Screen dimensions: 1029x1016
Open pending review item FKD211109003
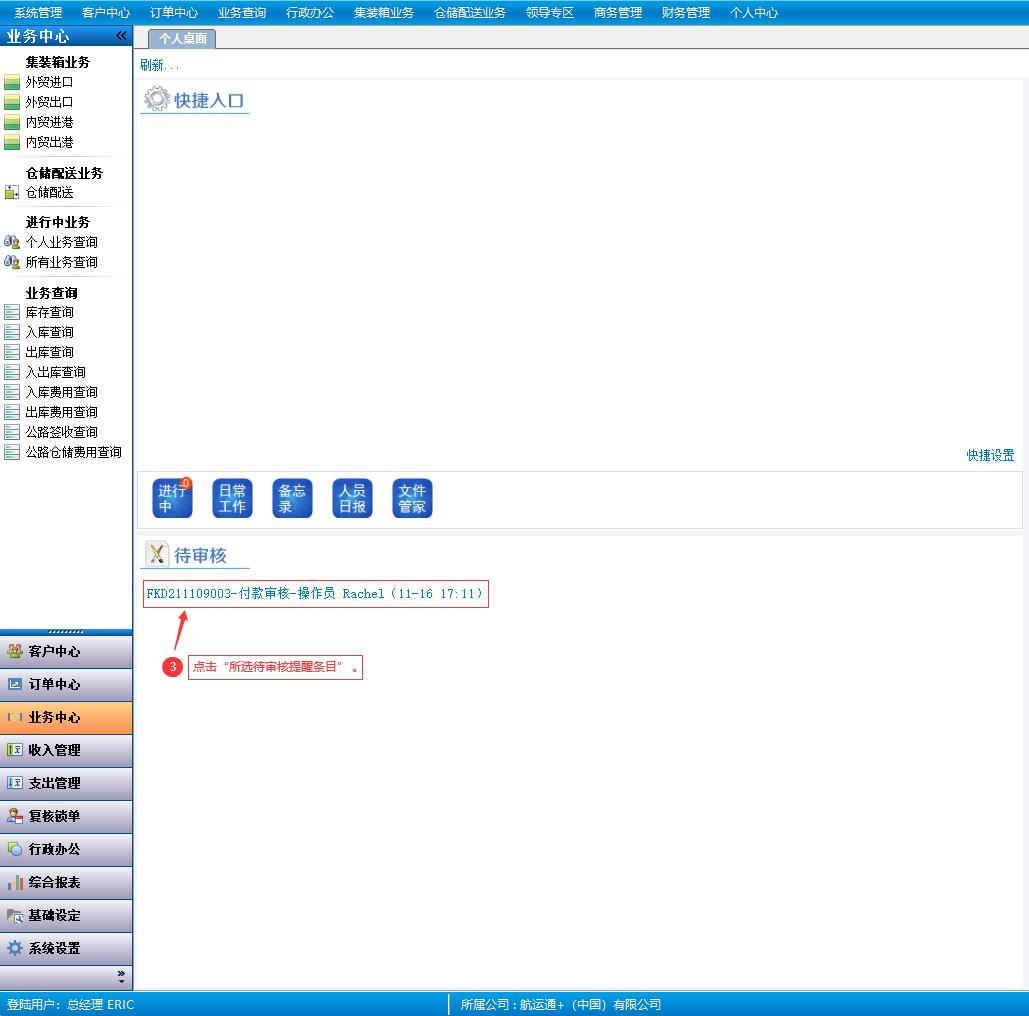tap(315, 594)
